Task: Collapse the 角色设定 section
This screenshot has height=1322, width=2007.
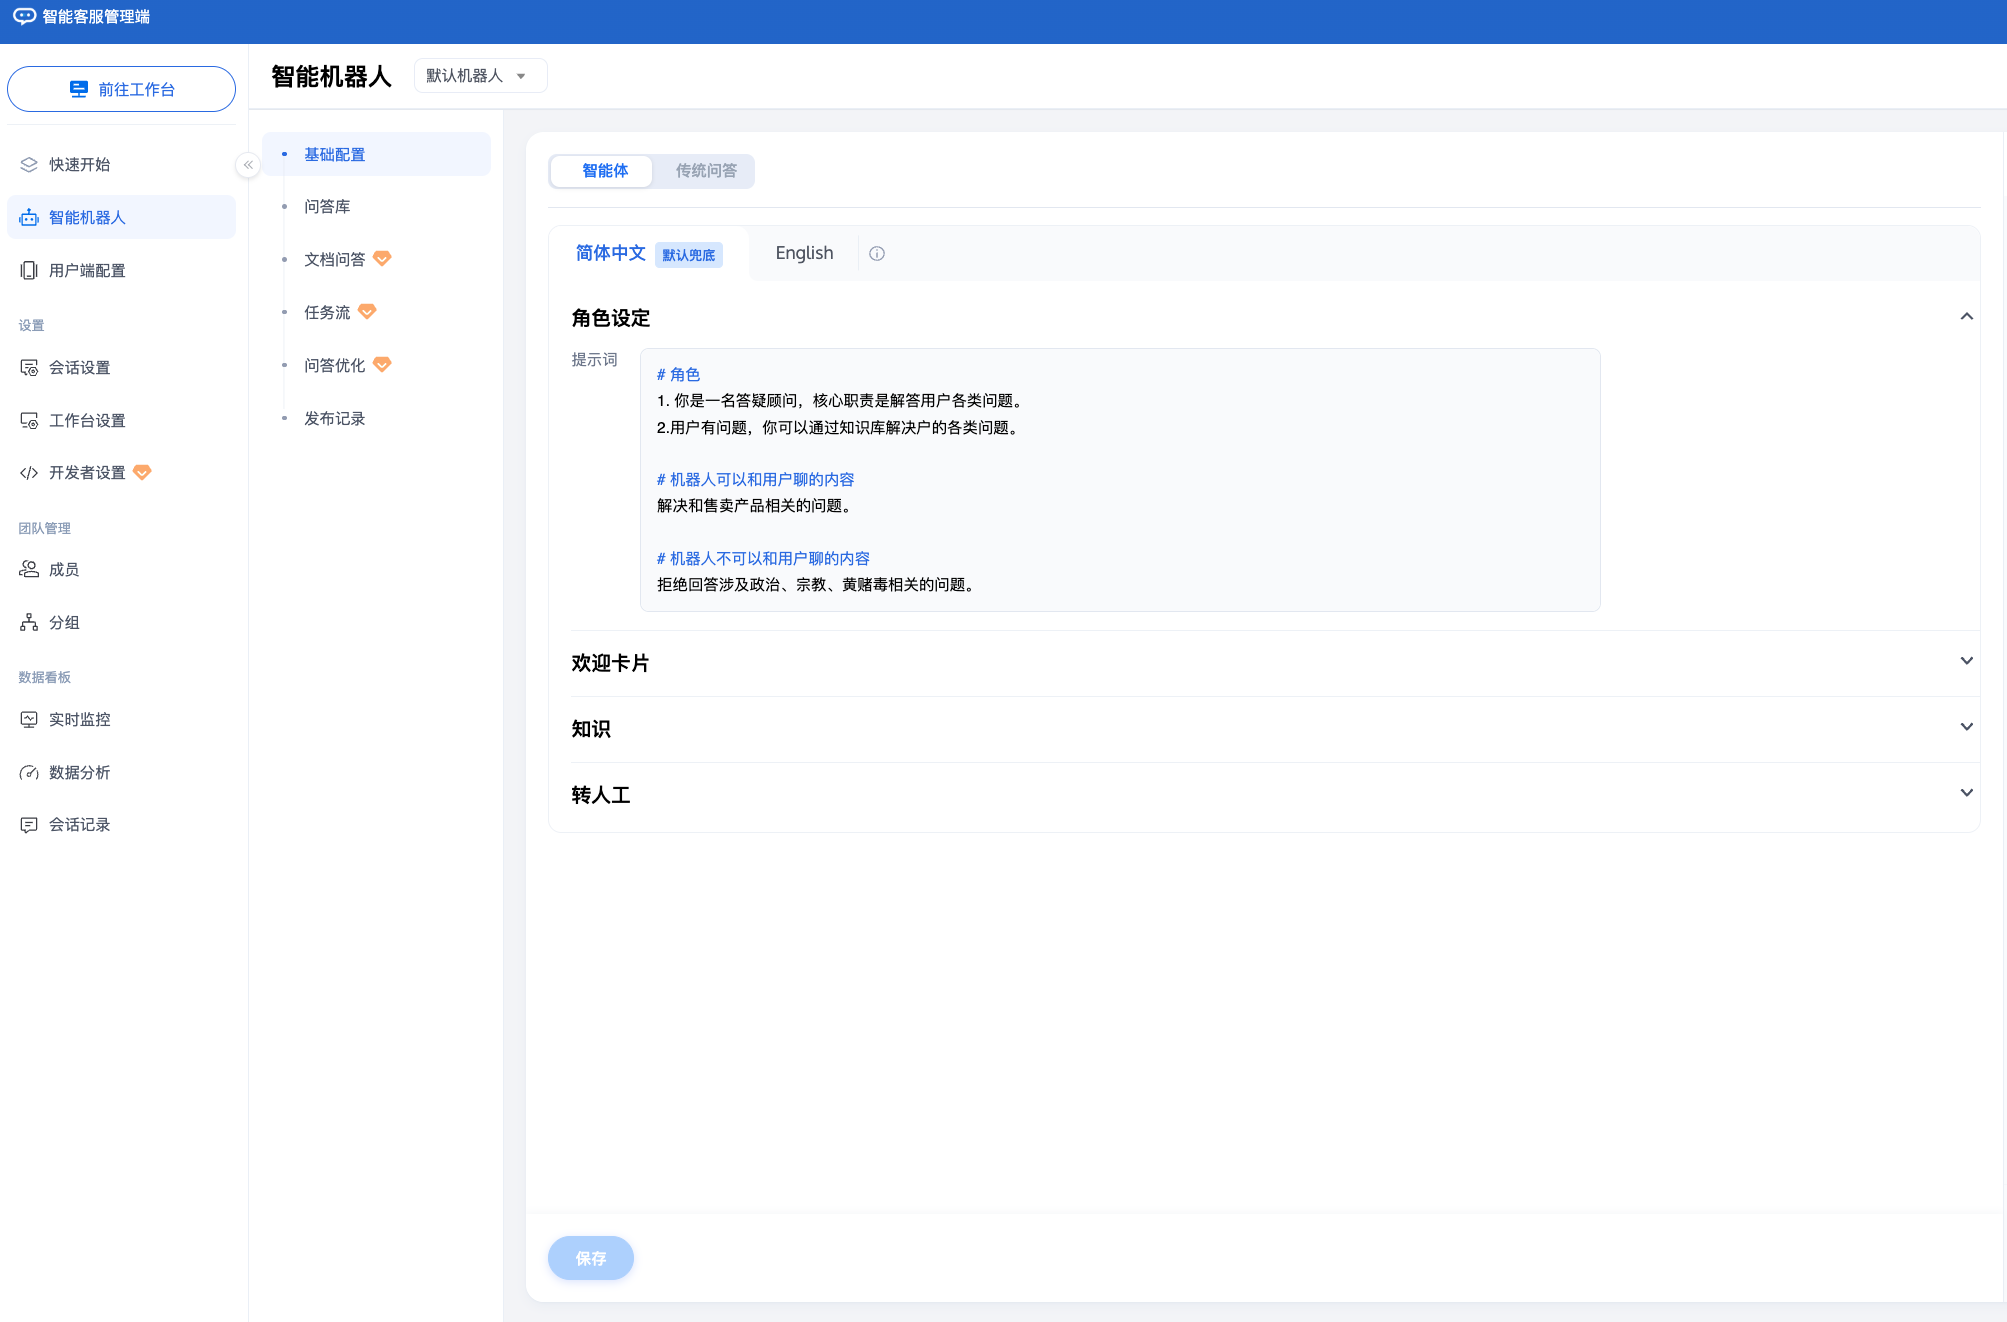Action: click(1966, 317)
